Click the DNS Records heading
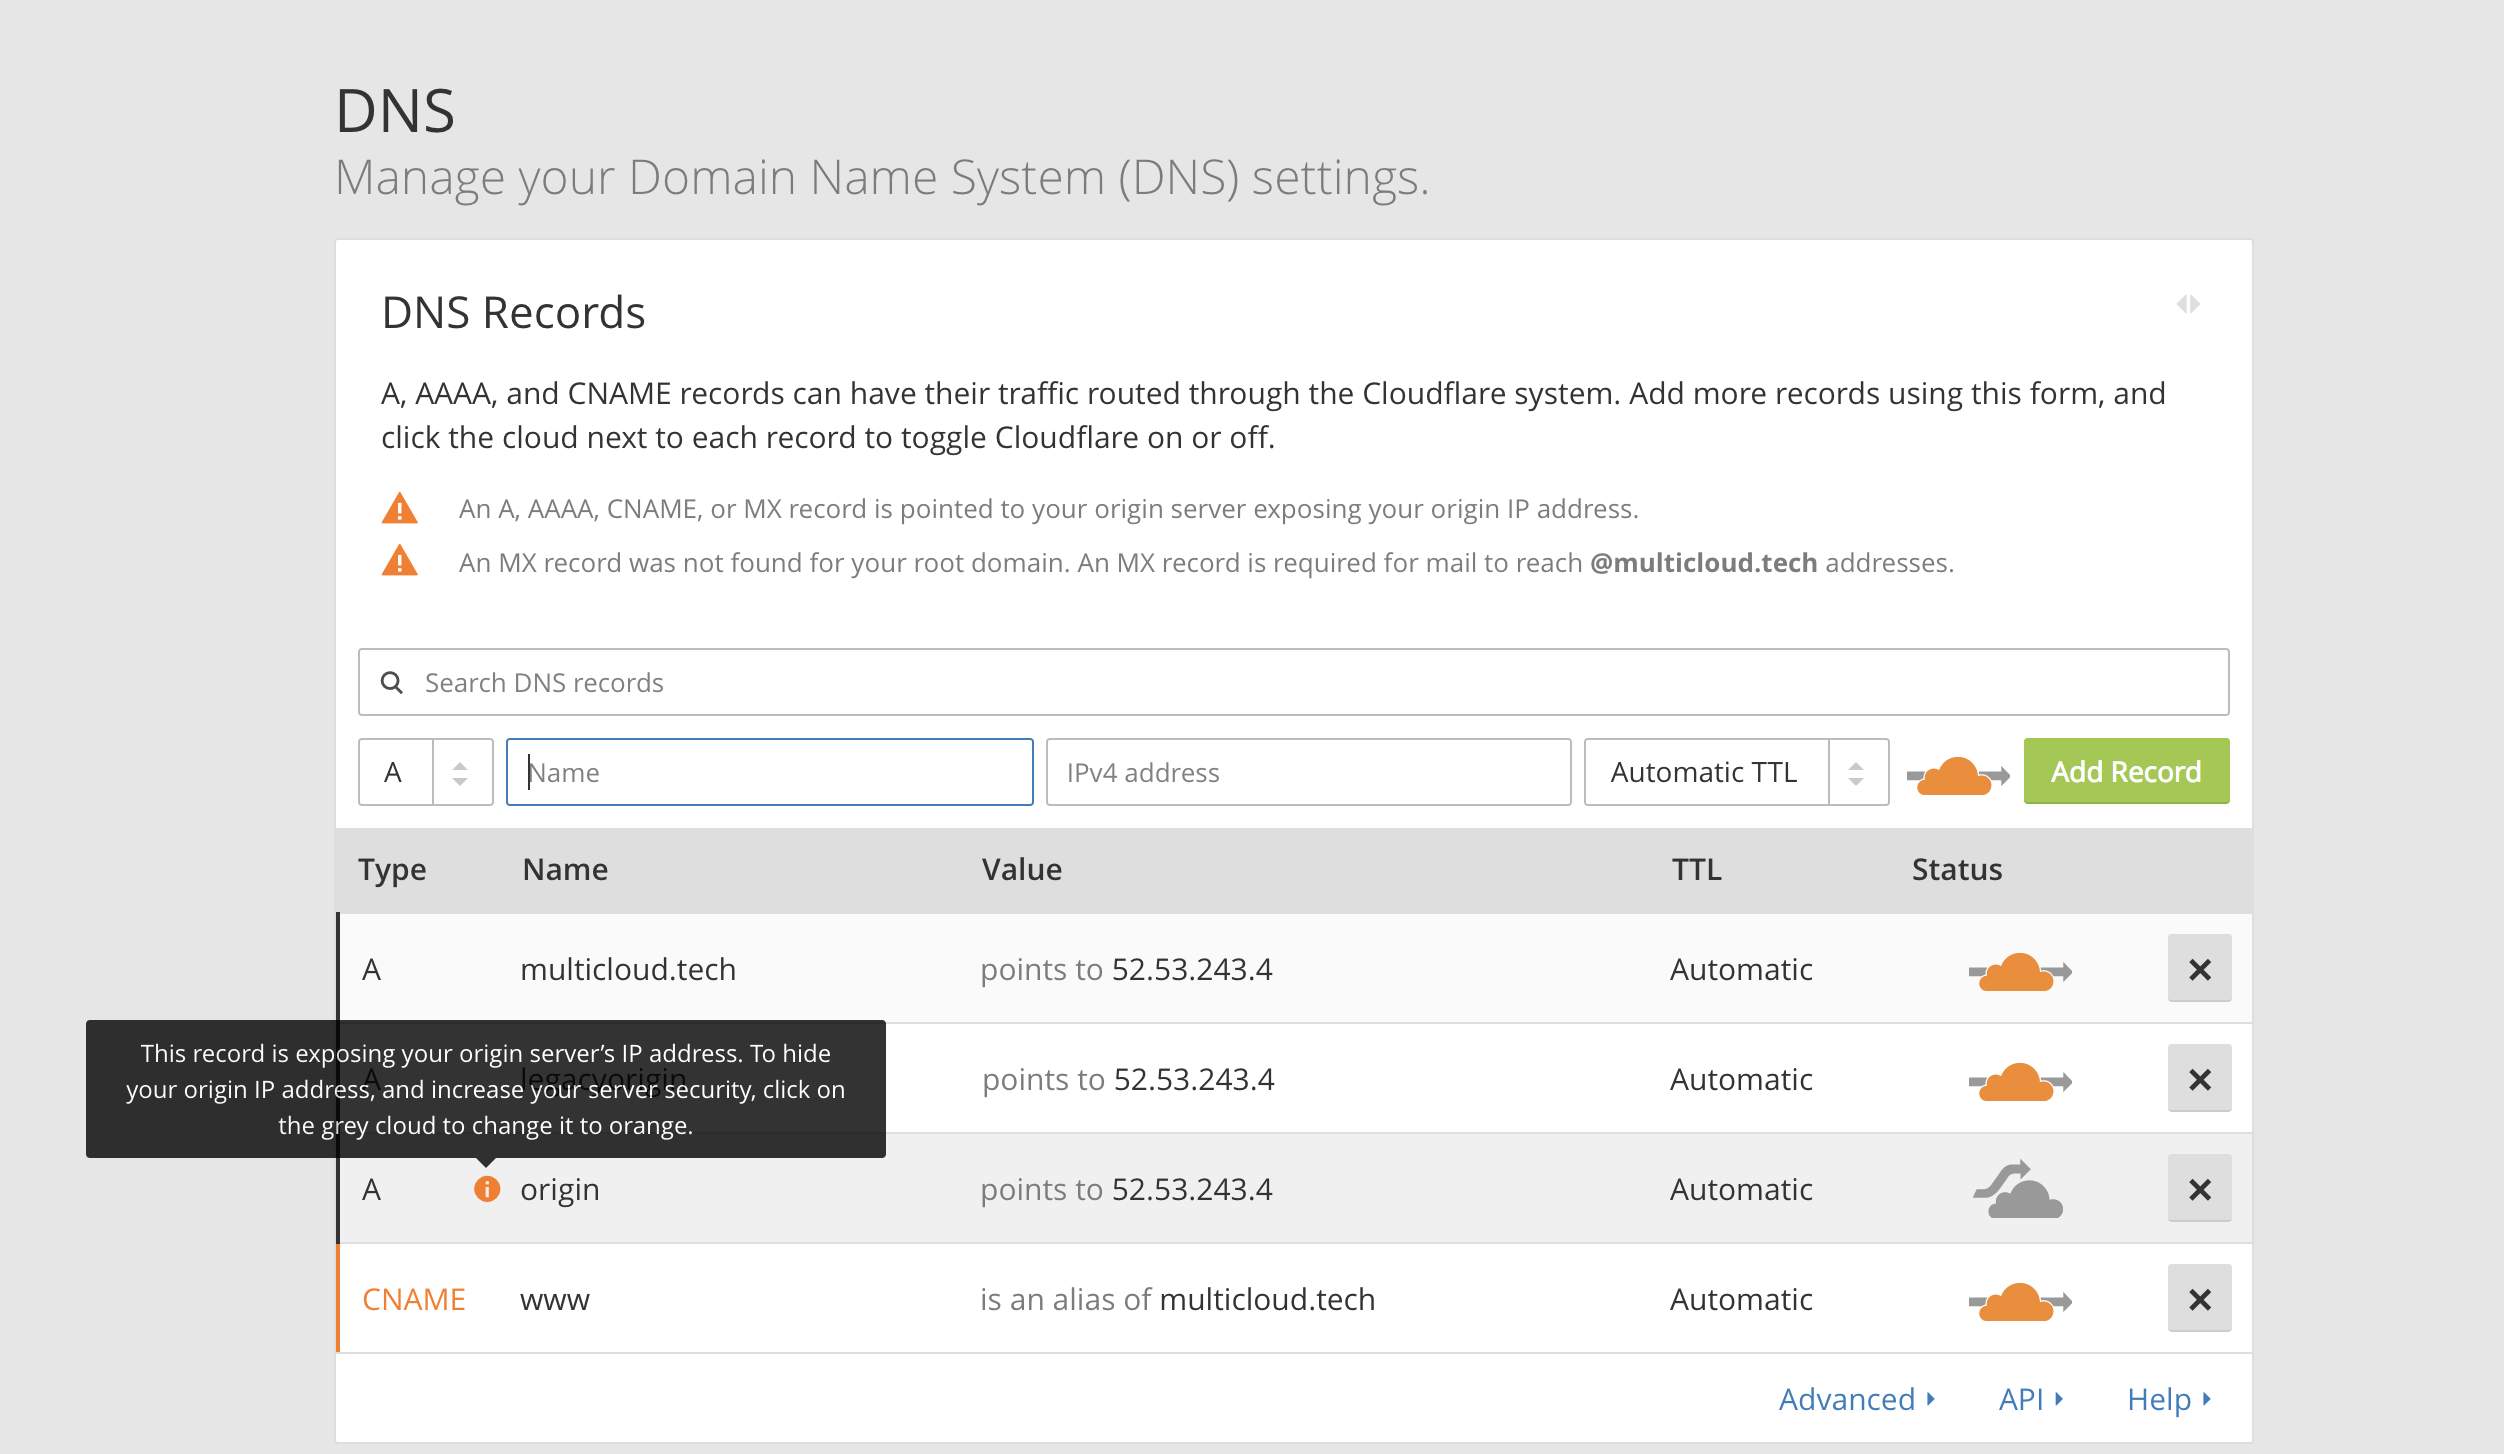This screenshot has width=2504, height=1454. click(x=514, y=312)
